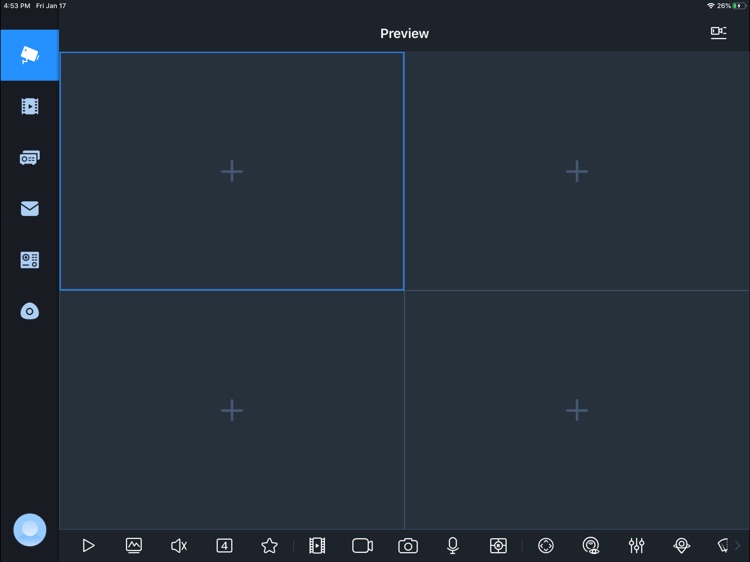Open the alarm sensor sidebar icon

point(30,311)
